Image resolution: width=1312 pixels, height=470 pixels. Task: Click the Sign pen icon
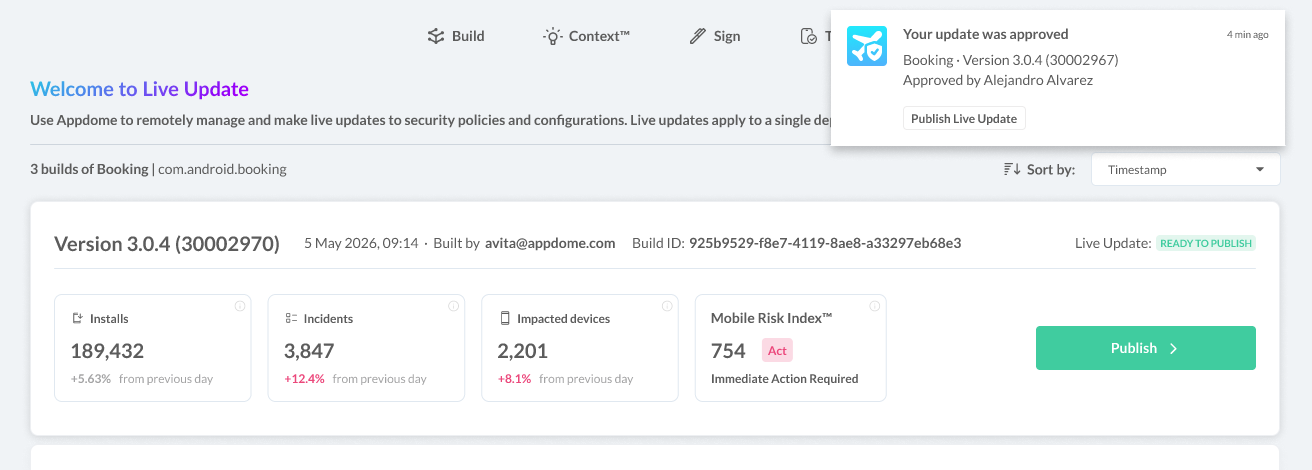pyautogui.click(x=698, y=36)
